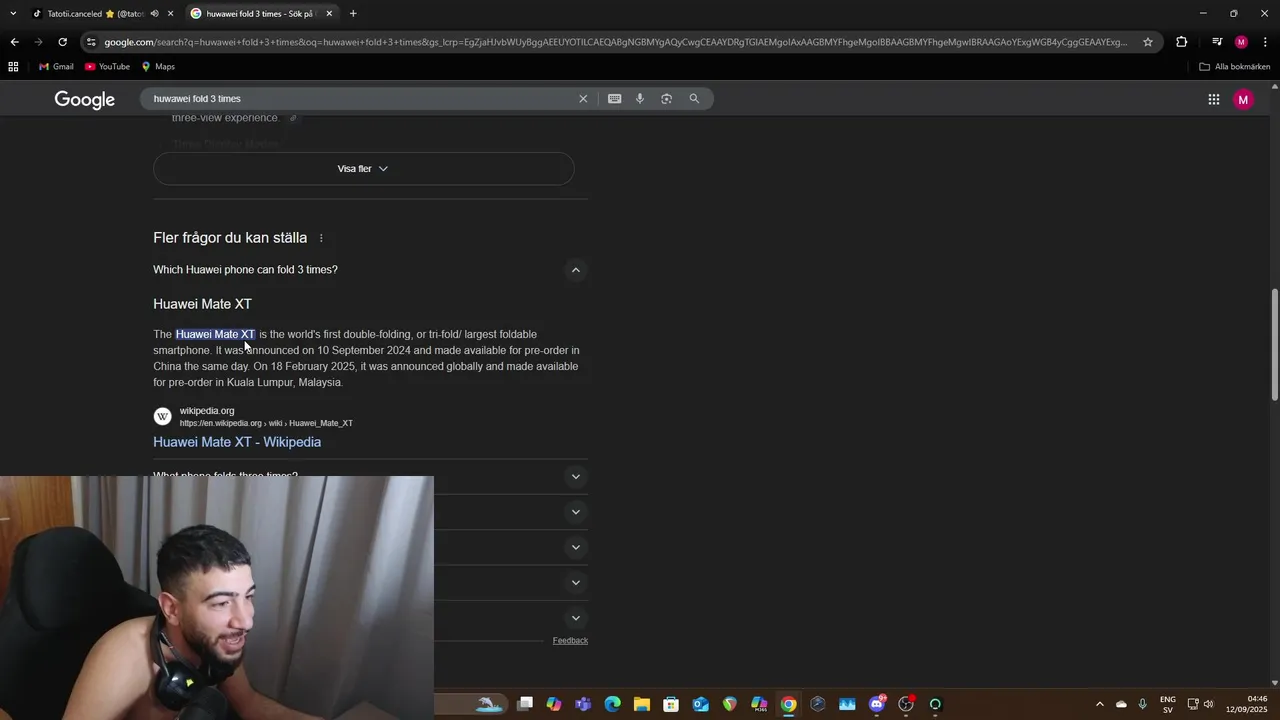Bookmark this page with the star icon
1280x720 pixels.
click(x=1148, y=42)
